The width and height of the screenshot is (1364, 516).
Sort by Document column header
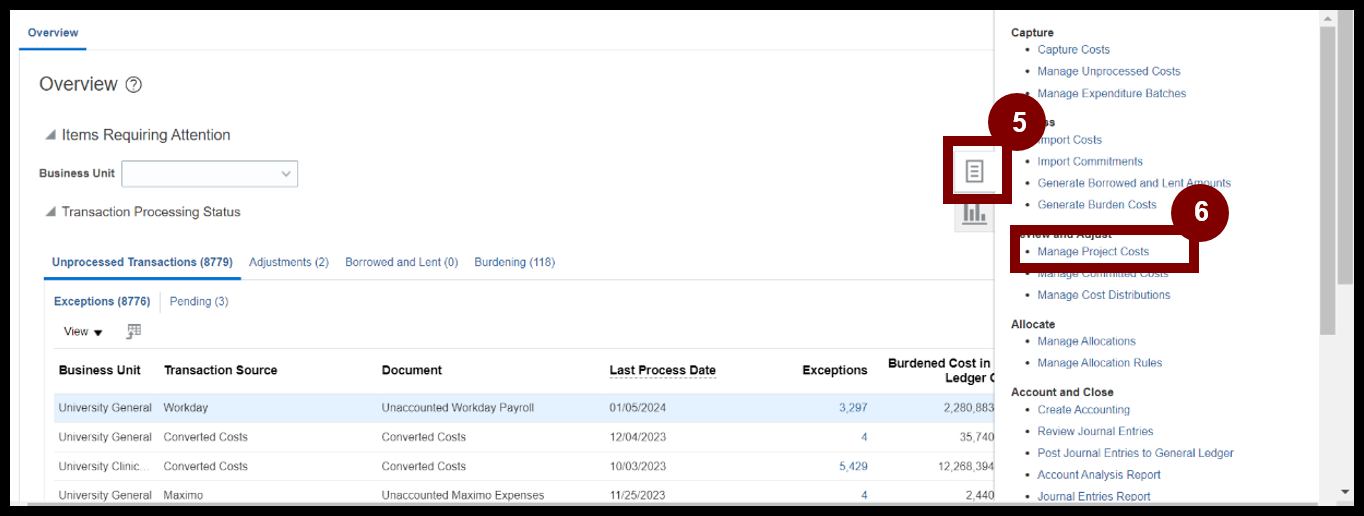(x=412, y=370)
